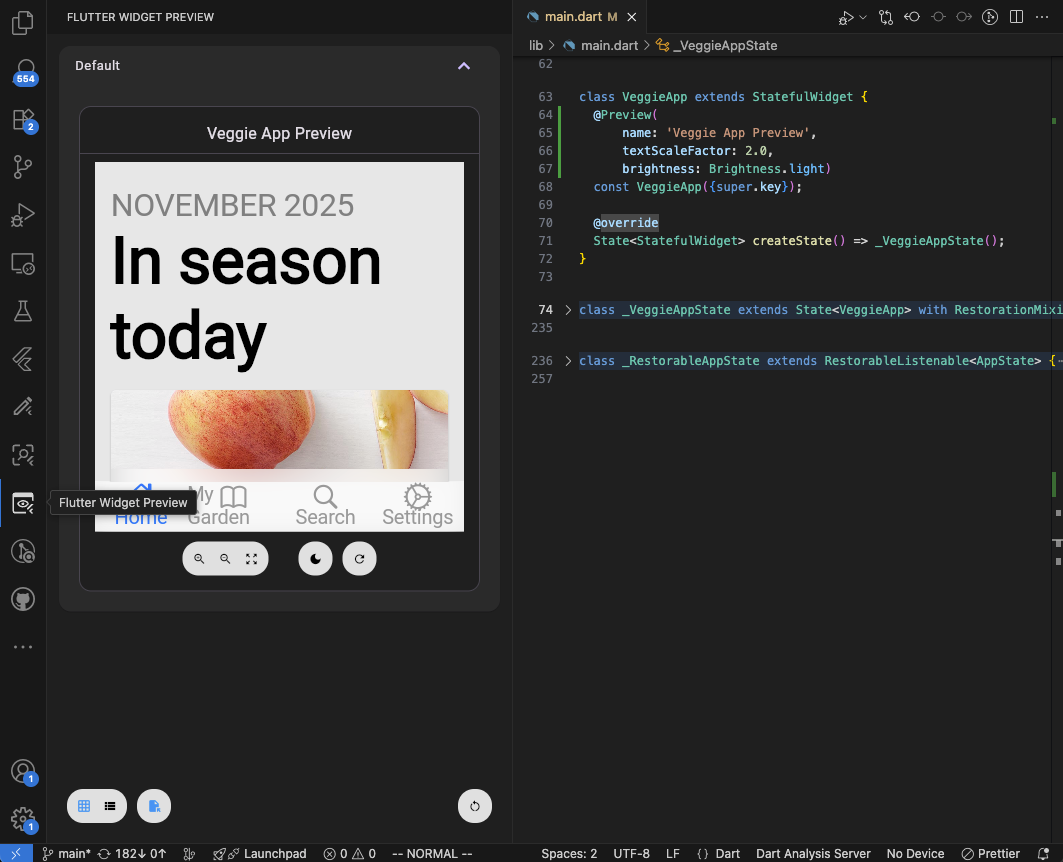Click the GitHub icon in the activity bar
1063x862 pixels.
click(x=23, y=599)
